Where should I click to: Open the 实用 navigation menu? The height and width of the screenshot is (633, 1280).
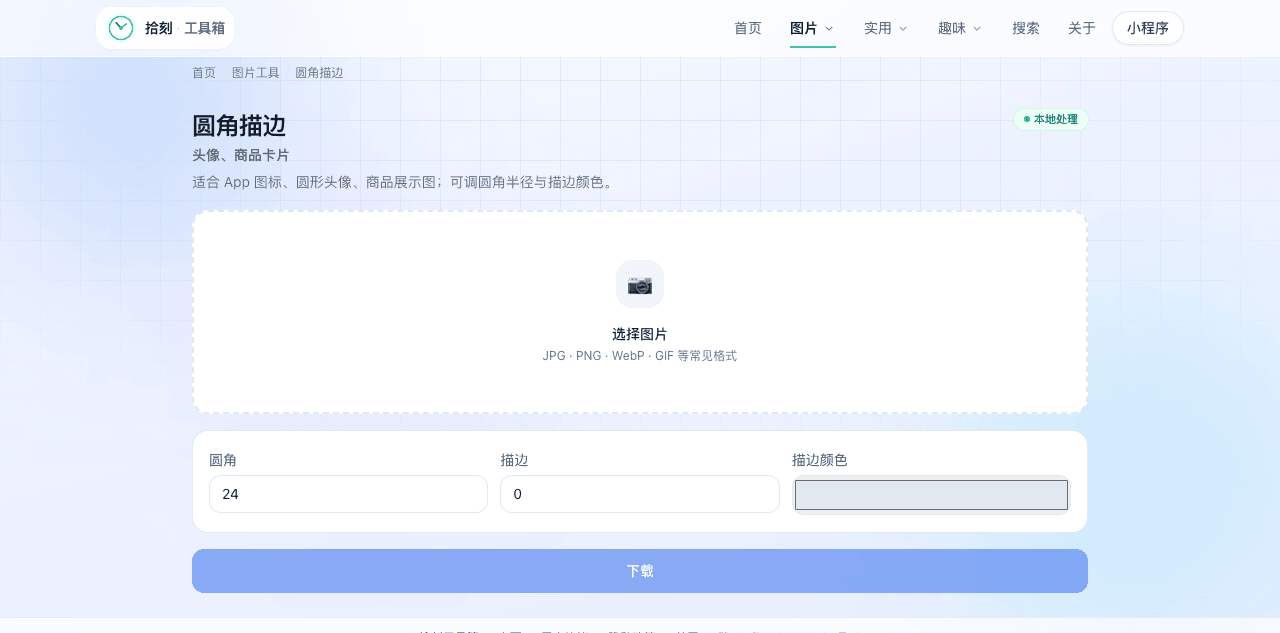click(x=886, y=28)
